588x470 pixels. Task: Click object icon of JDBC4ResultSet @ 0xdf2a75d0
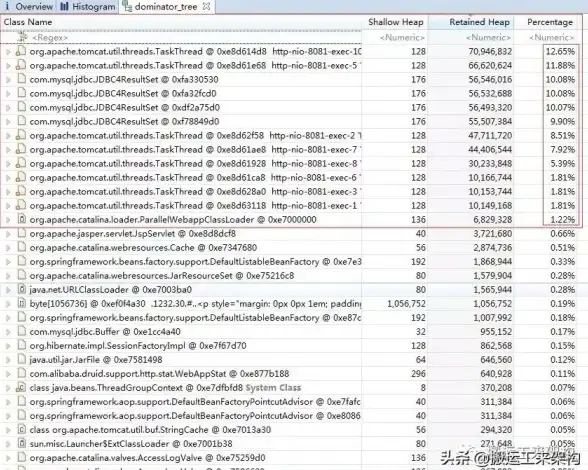22,107
